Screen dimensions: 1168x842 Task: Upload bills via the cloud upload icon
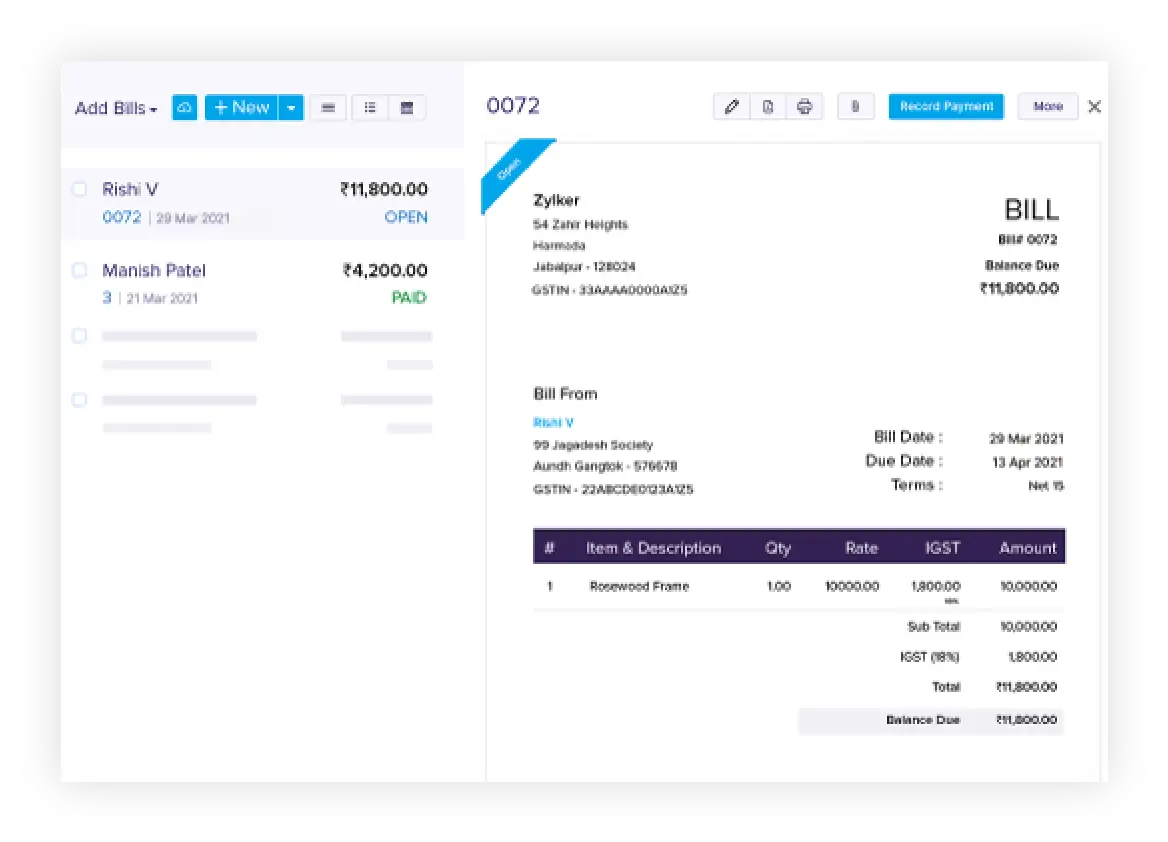point(184,107)
